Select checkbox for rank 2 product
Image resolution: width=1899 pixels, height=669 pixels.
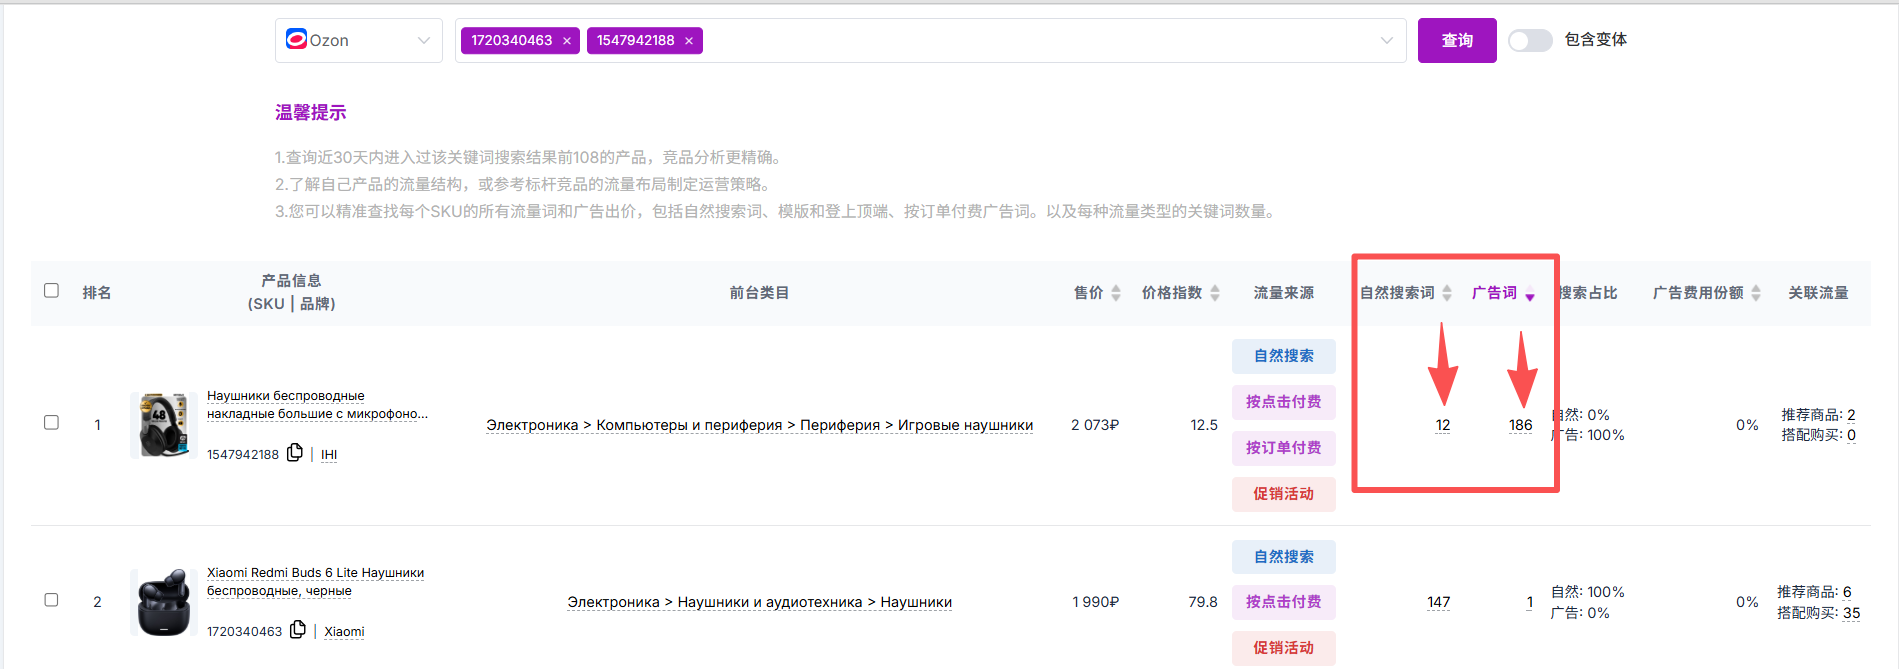pyautogui.click(x=52, y=600)
